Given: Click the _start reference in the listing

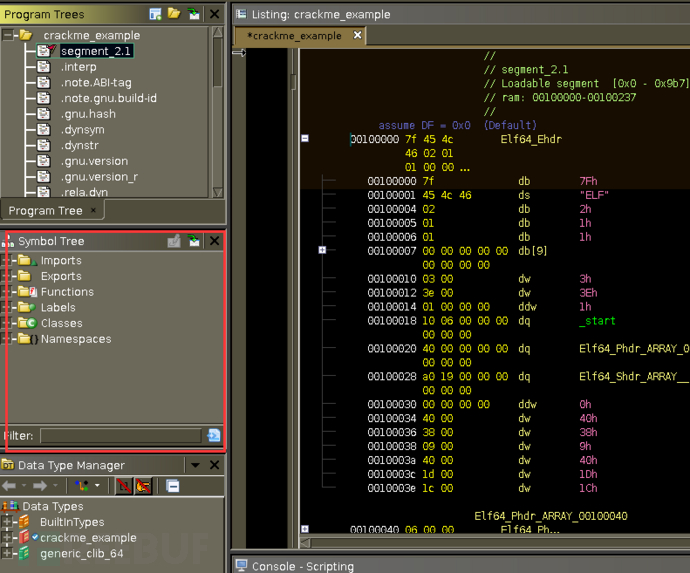Looking at the screenshot, I should pyautogui.click(x=597, y=321).
